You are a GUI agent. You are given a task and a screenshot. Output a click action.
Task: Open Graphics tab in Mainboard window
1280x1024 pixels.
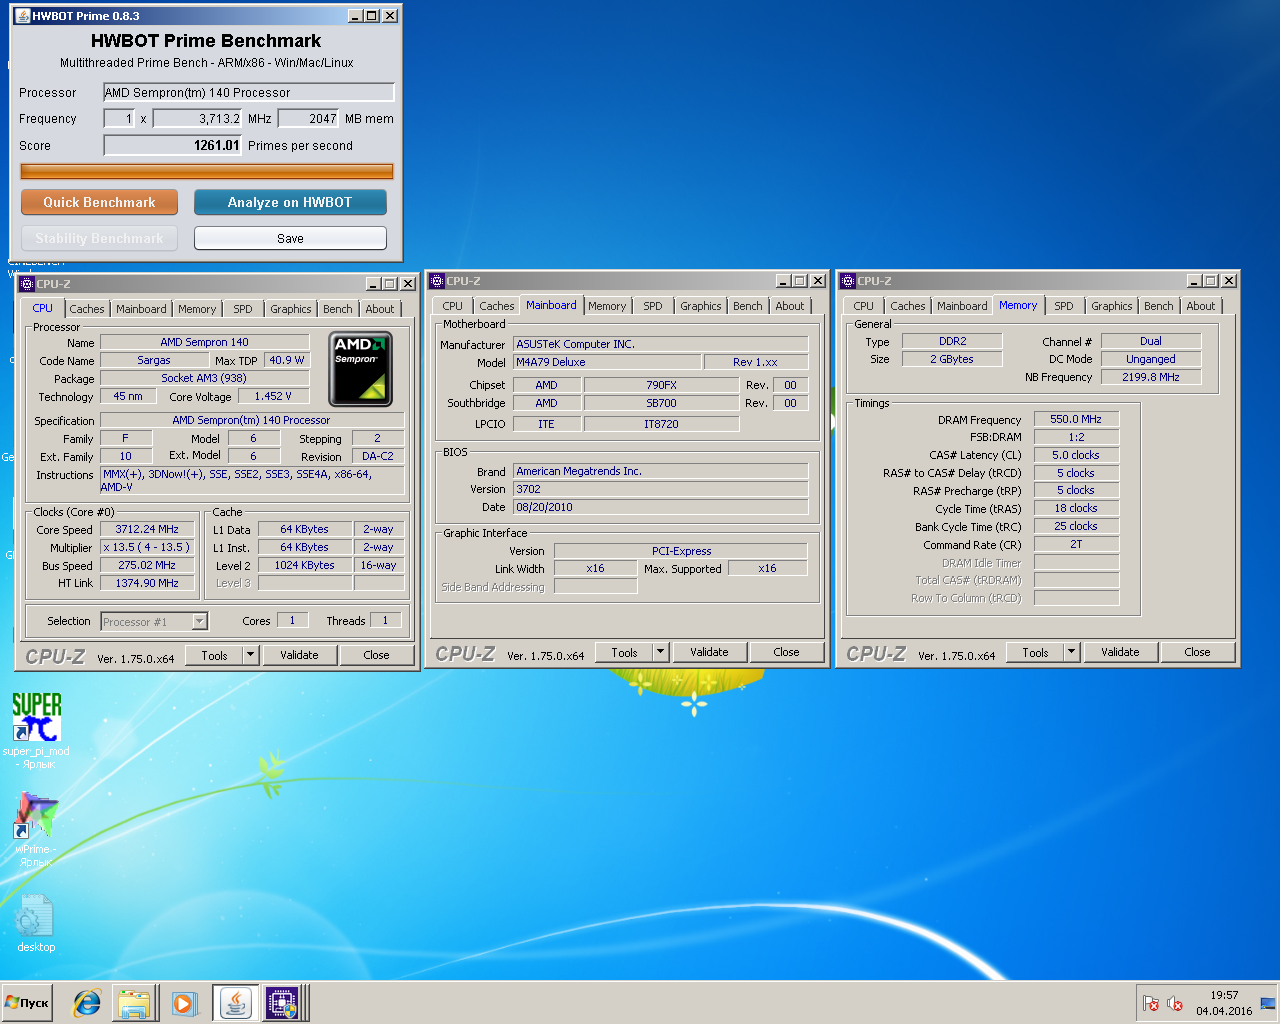701,306
